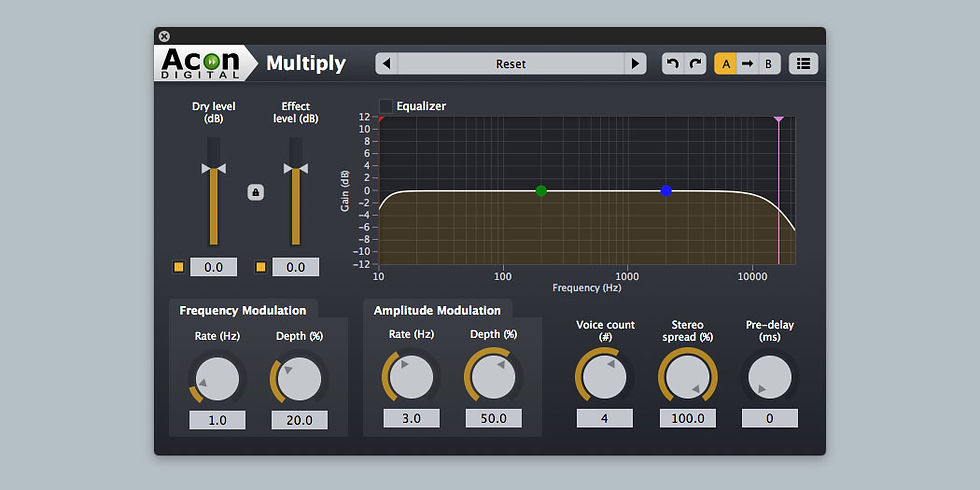
Task: Click the amplitude depth 50.0 field
Action: 494,418
